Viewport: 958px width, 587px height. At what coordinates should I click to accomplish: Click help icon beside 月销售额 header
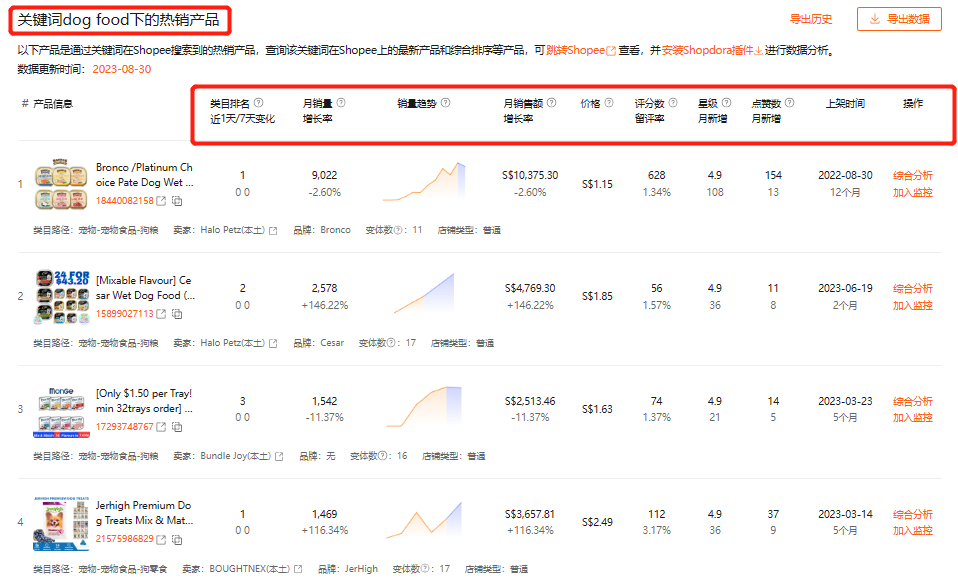[x=551, y=103]
